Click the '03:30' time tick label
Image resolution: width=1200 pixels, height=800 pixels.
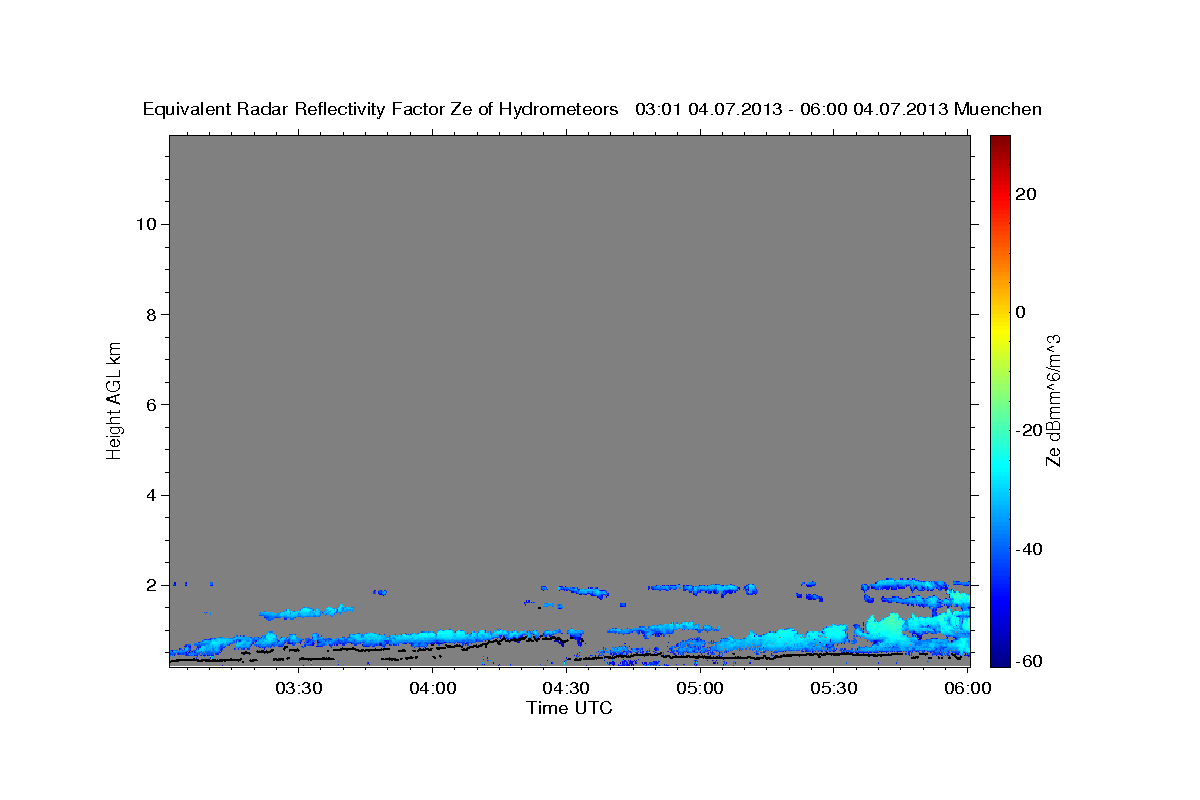point(298,689)
